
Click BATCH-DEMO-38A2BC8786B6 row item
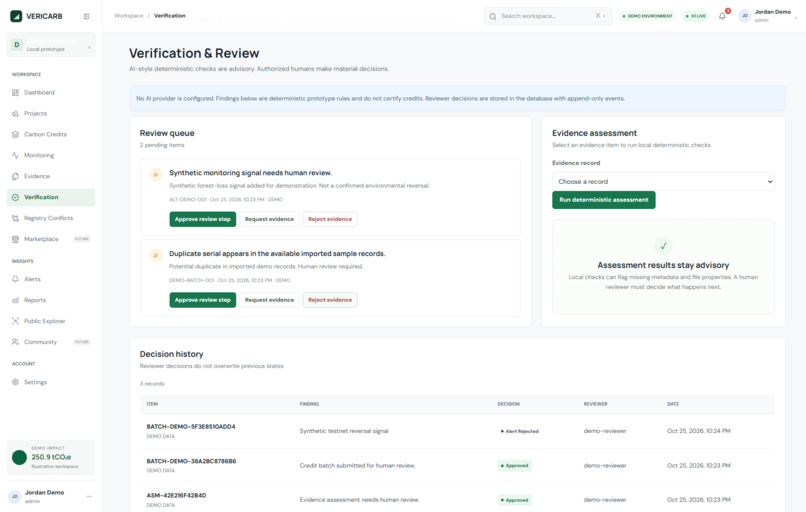(191, 461)
